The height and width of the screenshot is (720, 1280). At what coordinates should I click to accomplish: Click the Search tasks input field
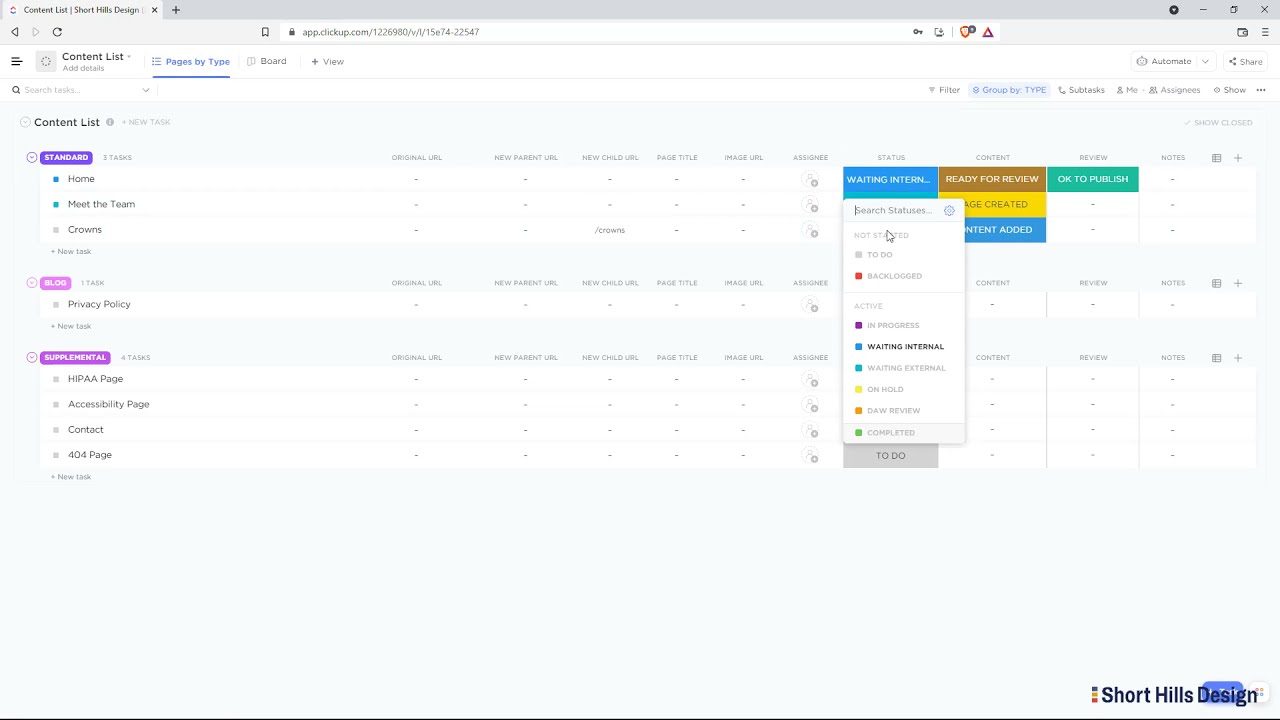pyautogui.click(x=80, y=90)
